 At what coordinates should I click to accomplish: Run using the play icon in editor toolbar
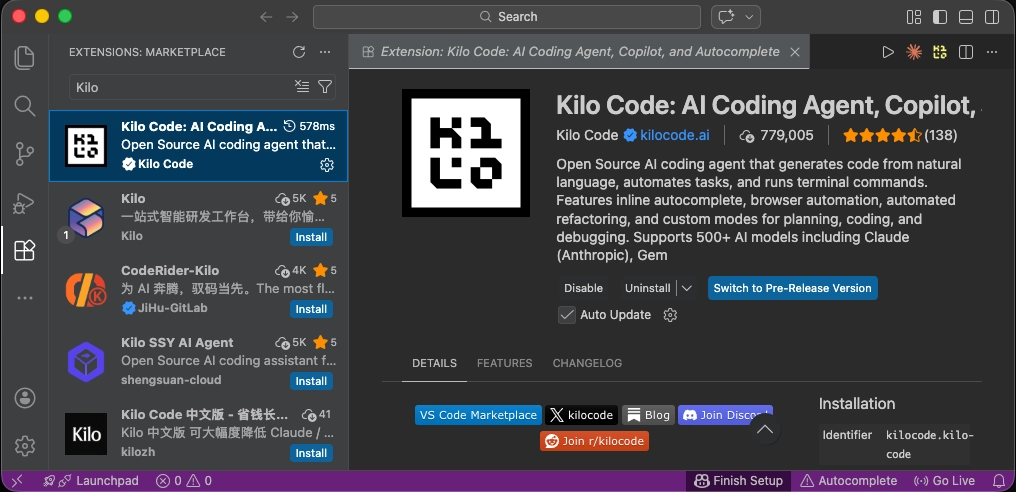coord(888,52)
